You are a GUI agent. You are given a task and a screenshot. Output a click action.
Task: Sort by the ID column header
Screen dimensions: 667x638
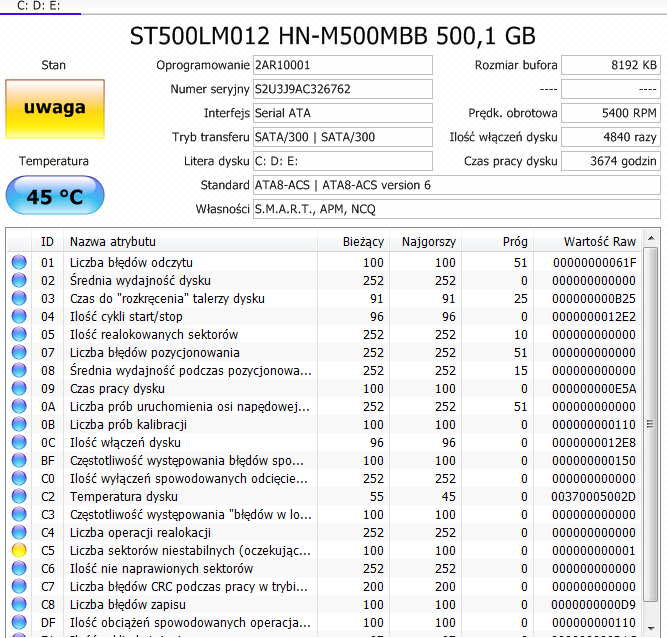pos(47,242)
